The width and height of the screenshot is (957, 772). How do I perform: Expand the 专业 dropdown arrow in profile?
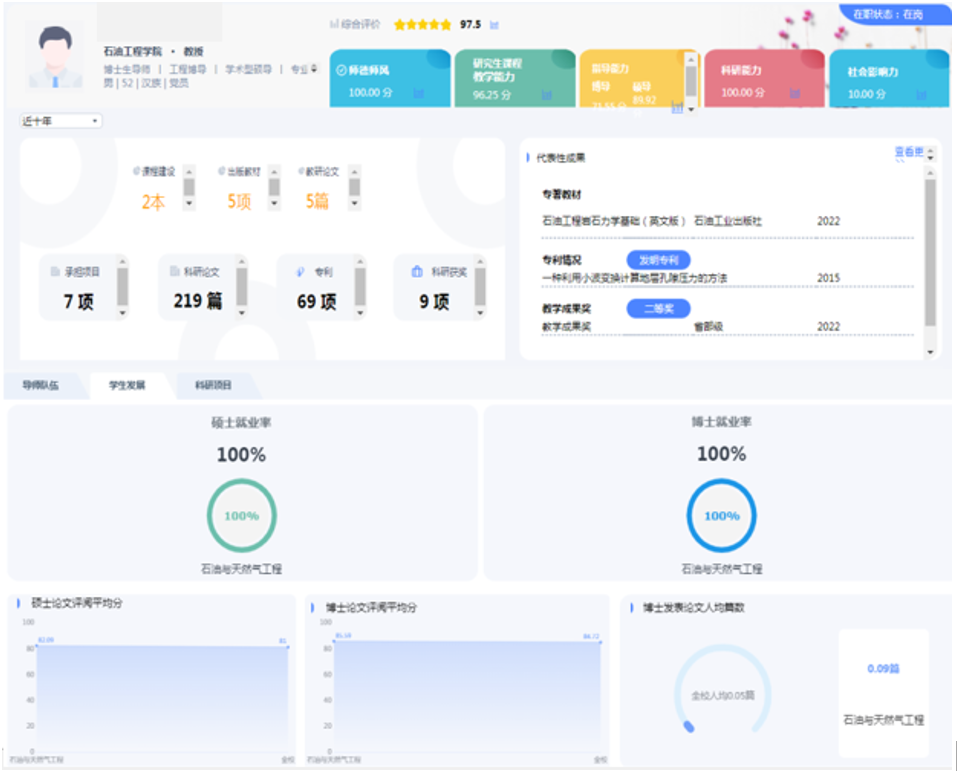pos(314,69)
